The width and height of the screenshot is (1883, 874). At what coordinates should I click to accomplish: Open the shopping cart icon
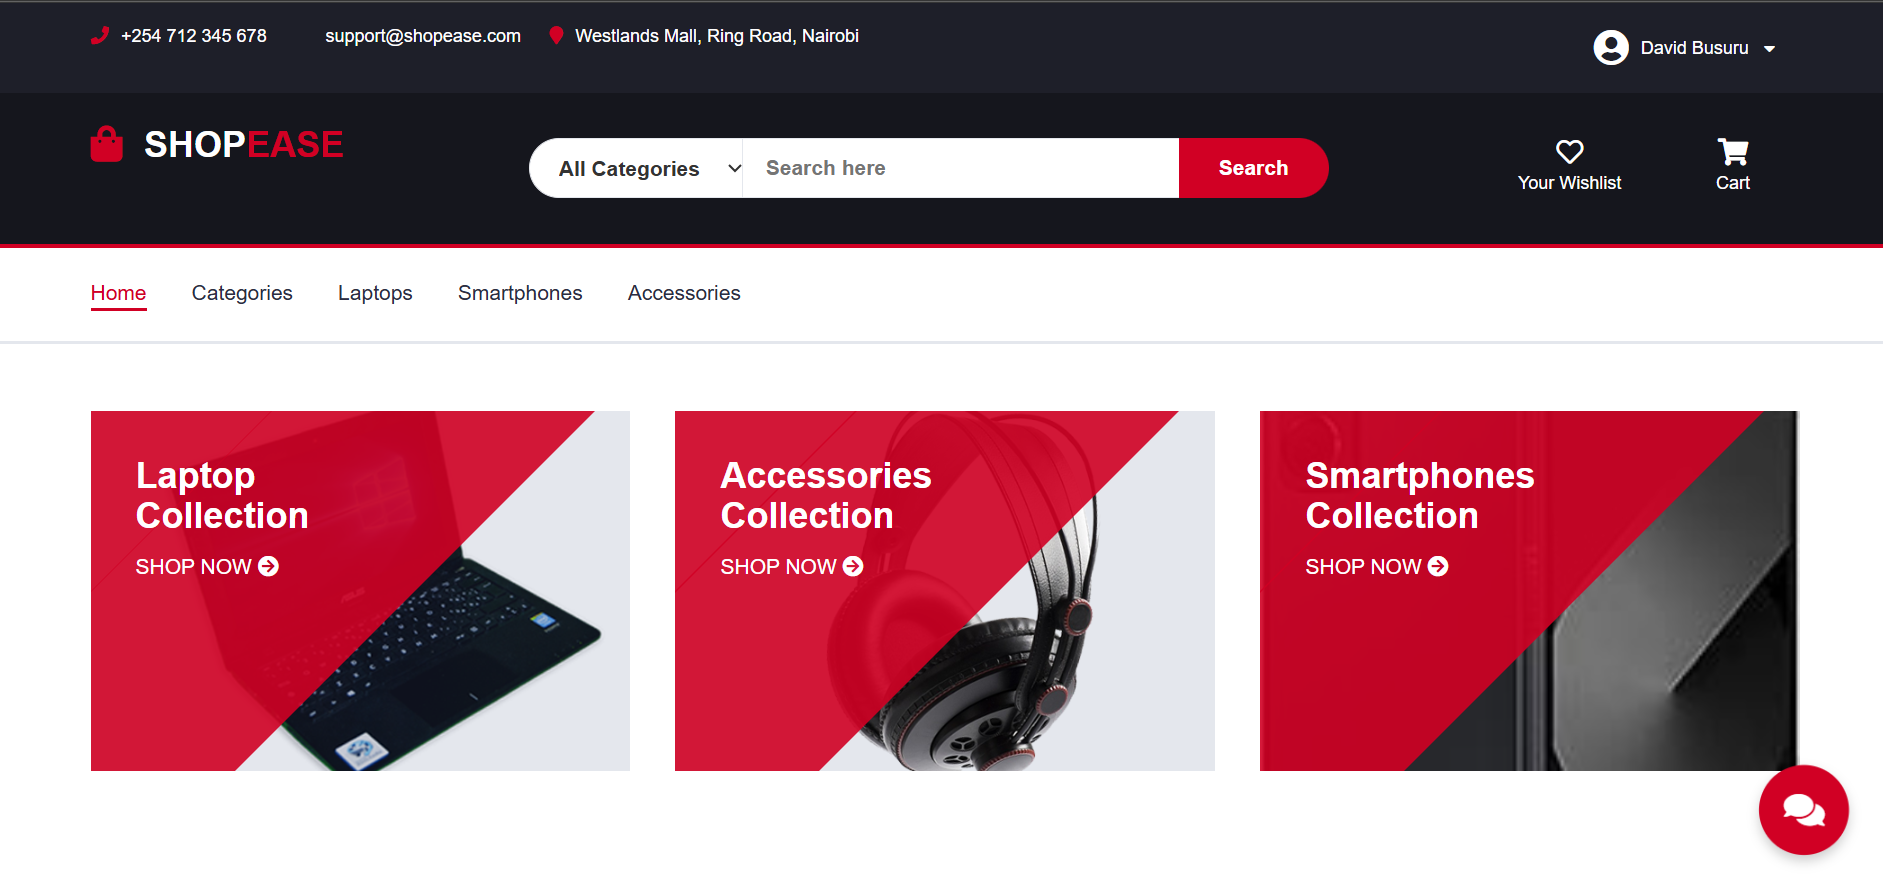click(1732, 152)
